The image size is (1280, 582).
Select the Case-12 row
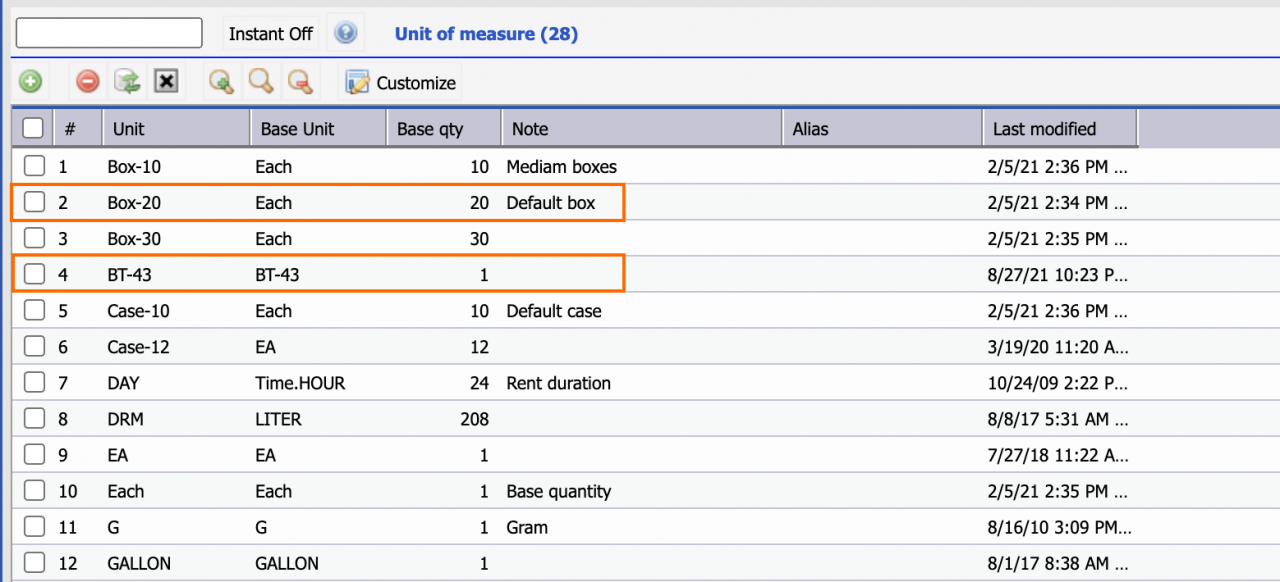coord(640,347)
